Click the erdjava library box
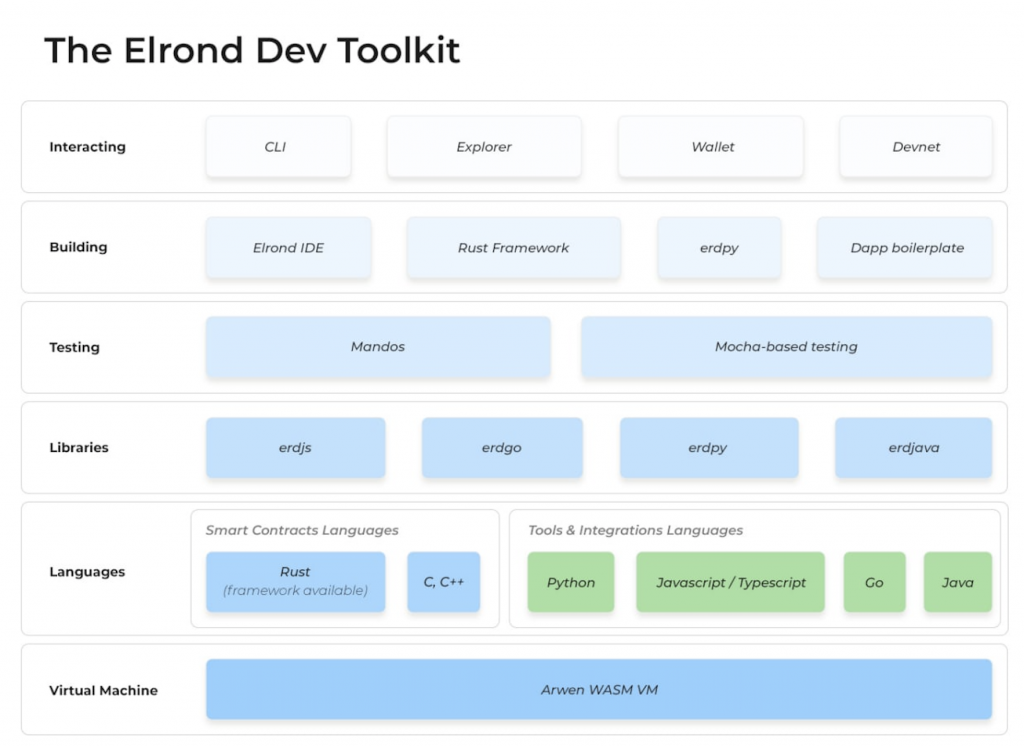The image size is (1024, 746). pos(913,447)
